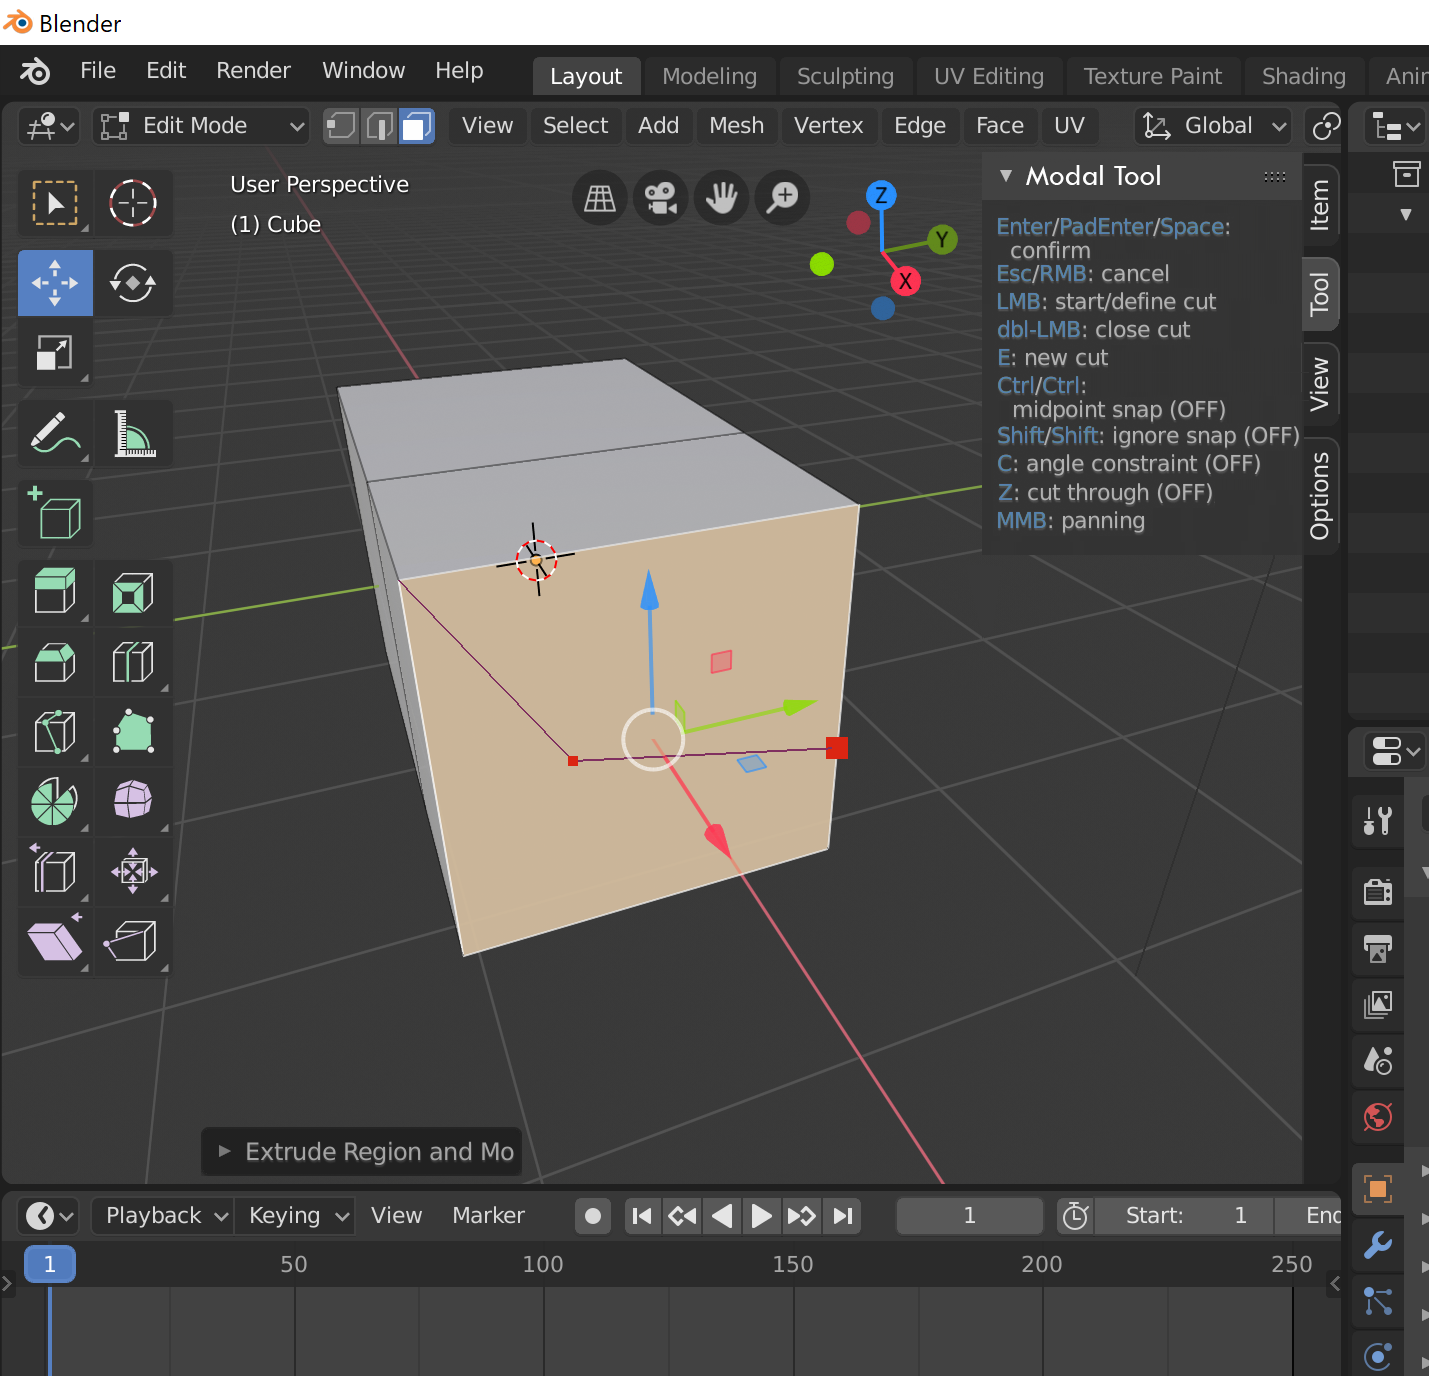Play the animation forward
This screenshot has height=1376, width=1429.
[x=761, y=1216]
